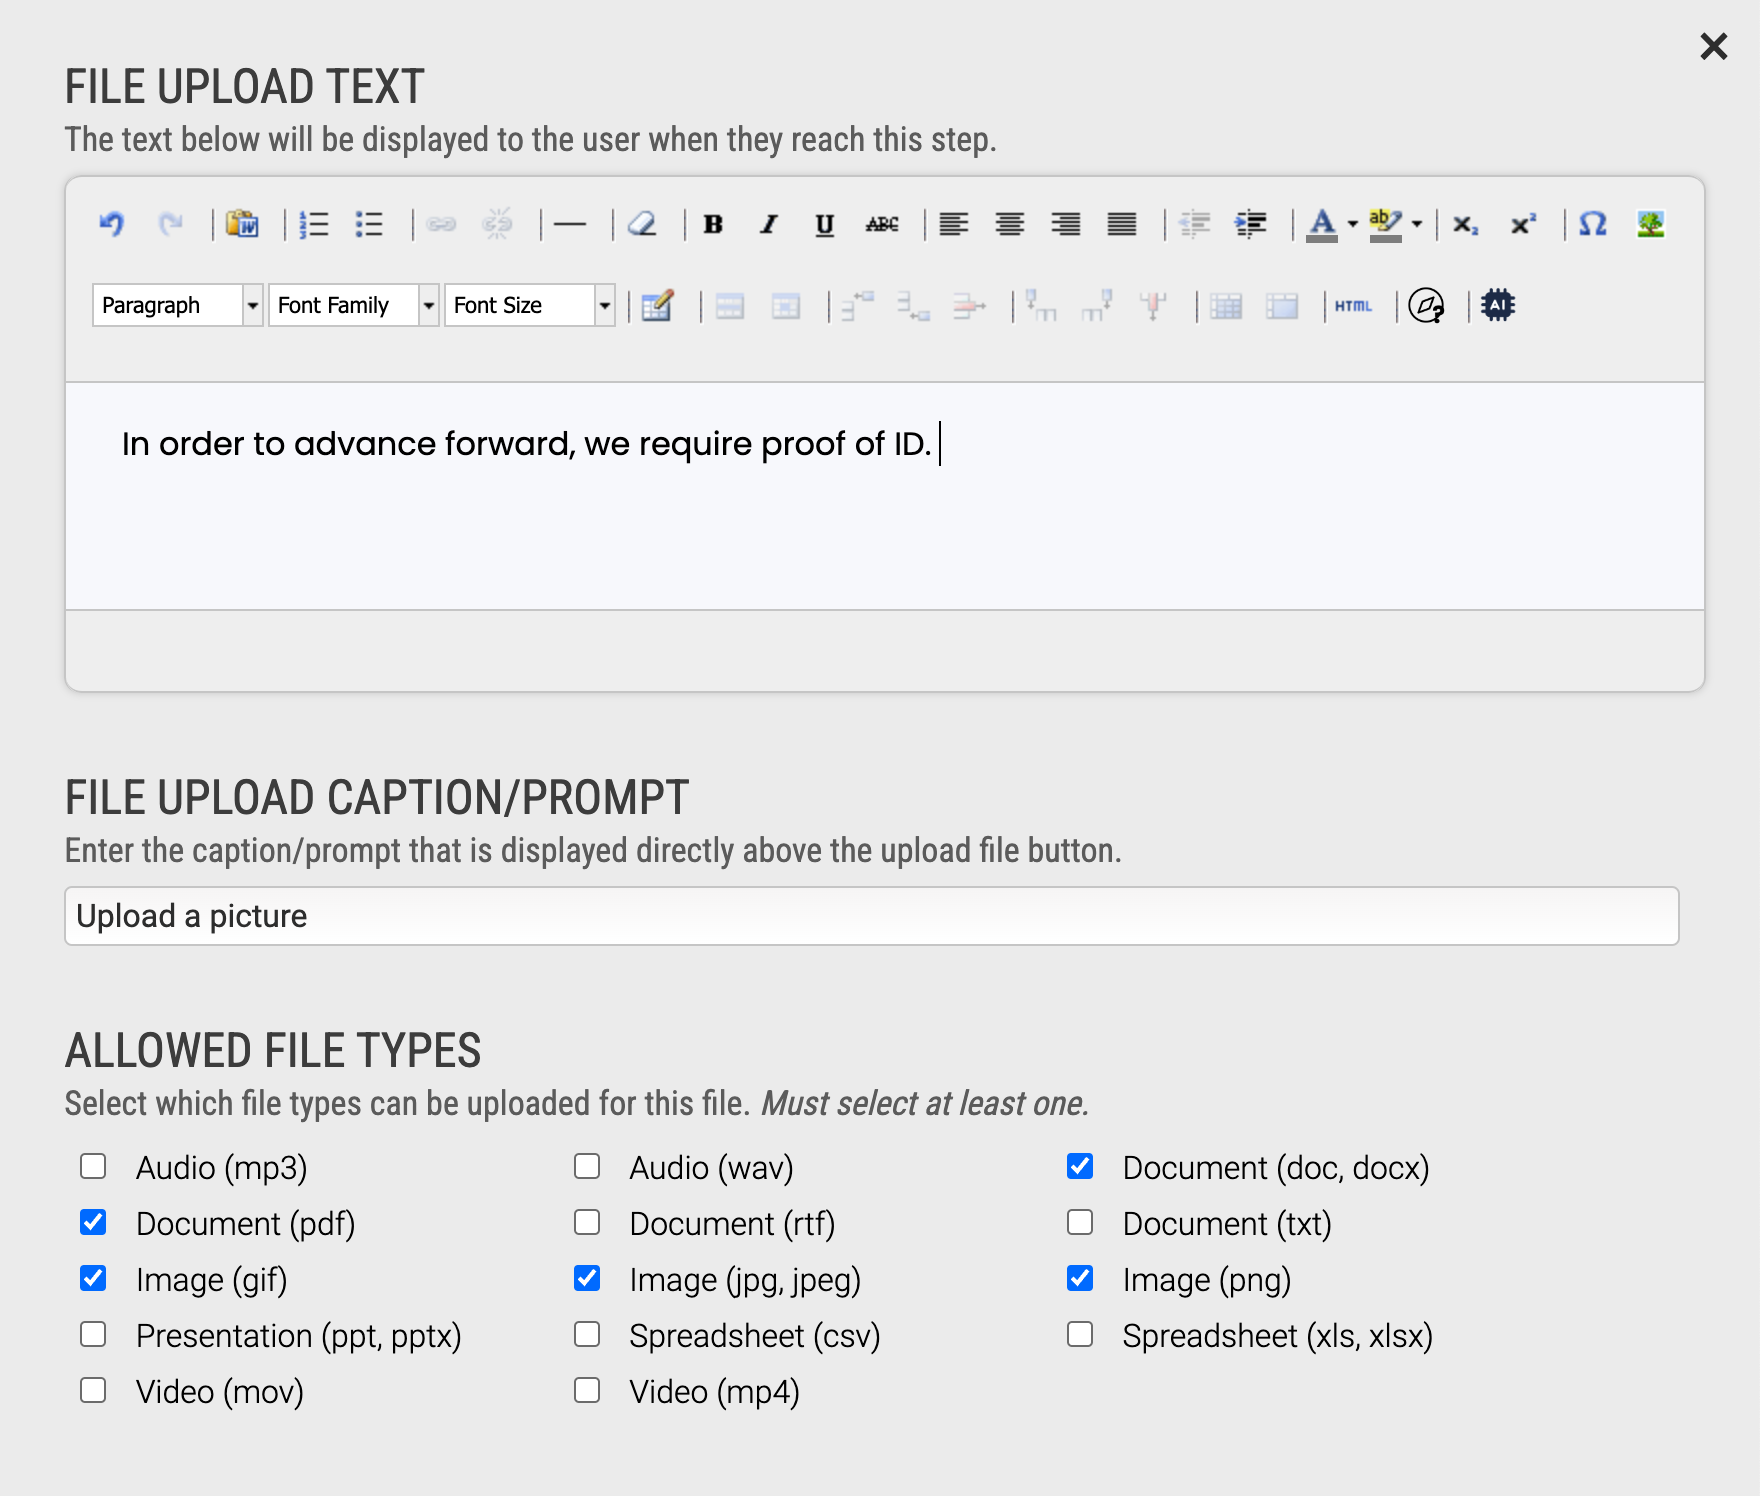Viewport: 1760px width, 1496px height.
Task: Enable the Spreadsheet (csv) checkbox
Action: (x=587, y=1334)
